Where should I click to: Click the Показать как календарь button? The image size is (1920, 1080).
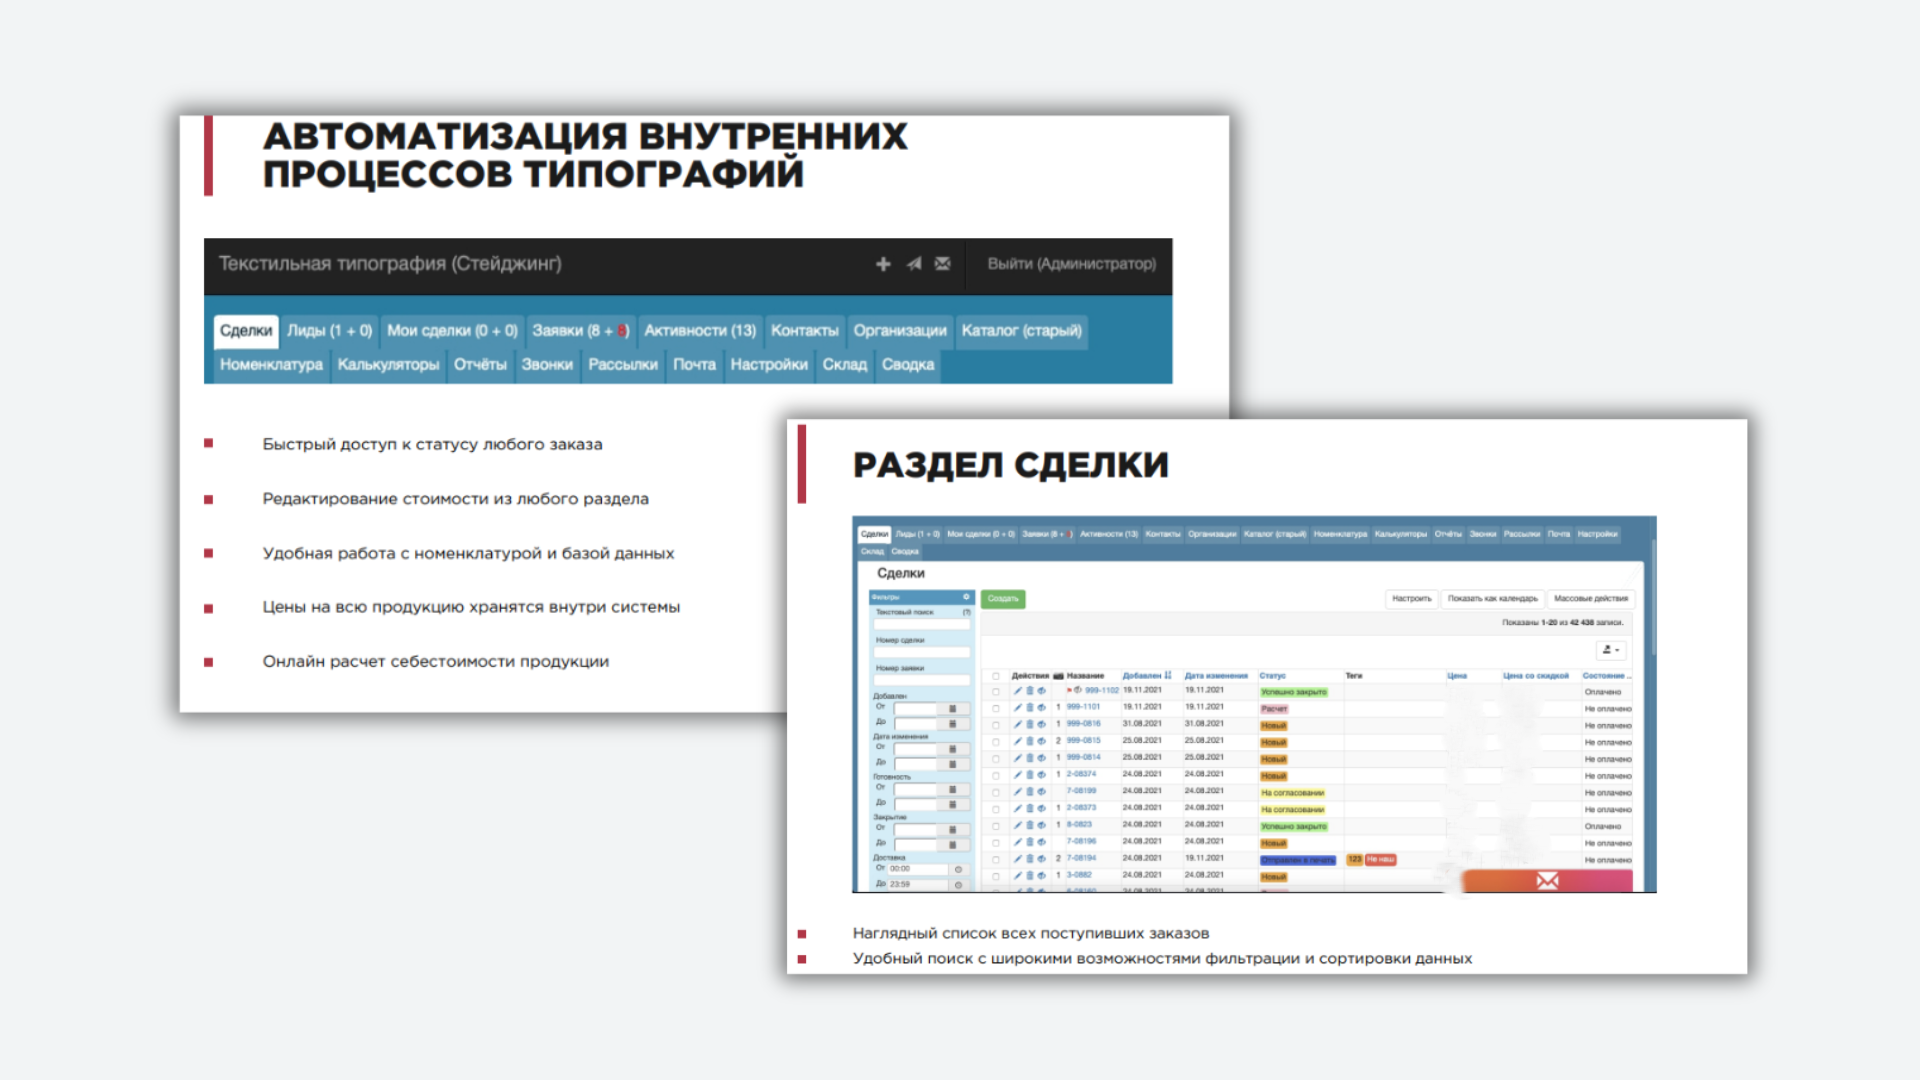point(1492,599)
